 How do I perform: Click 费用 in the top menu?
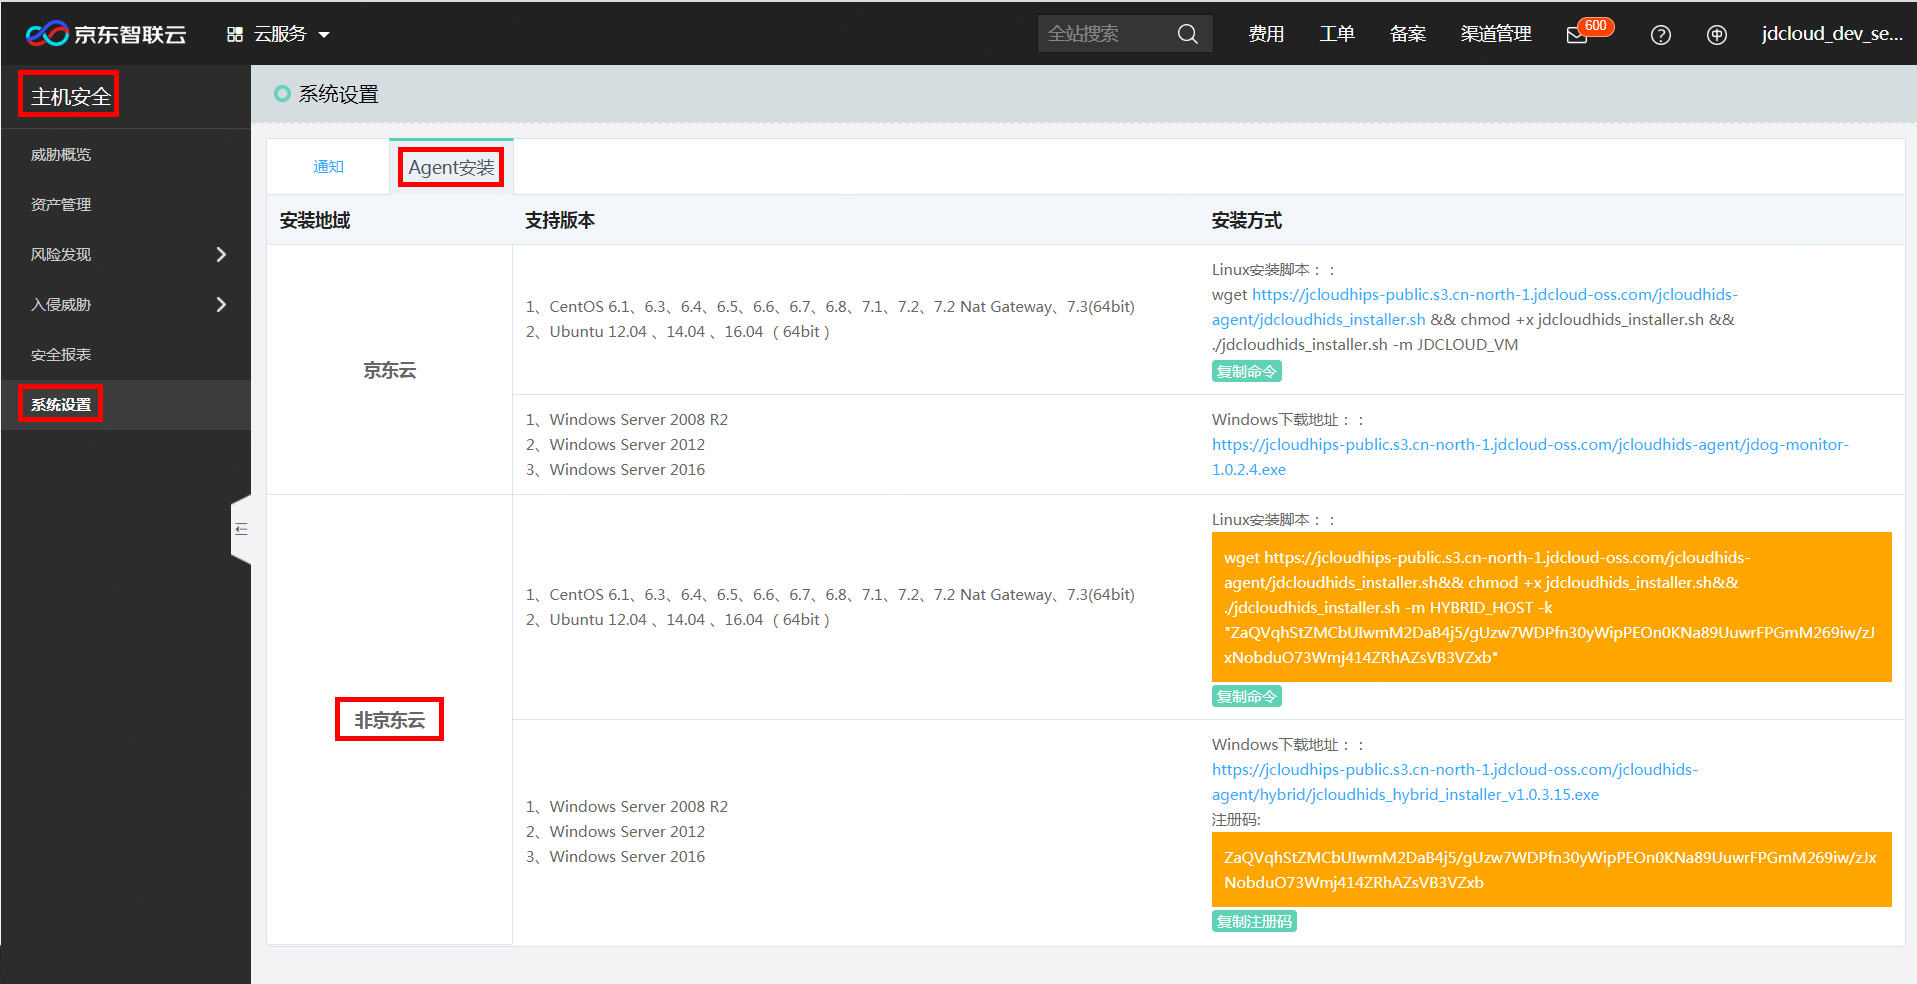pos(1265,33)
